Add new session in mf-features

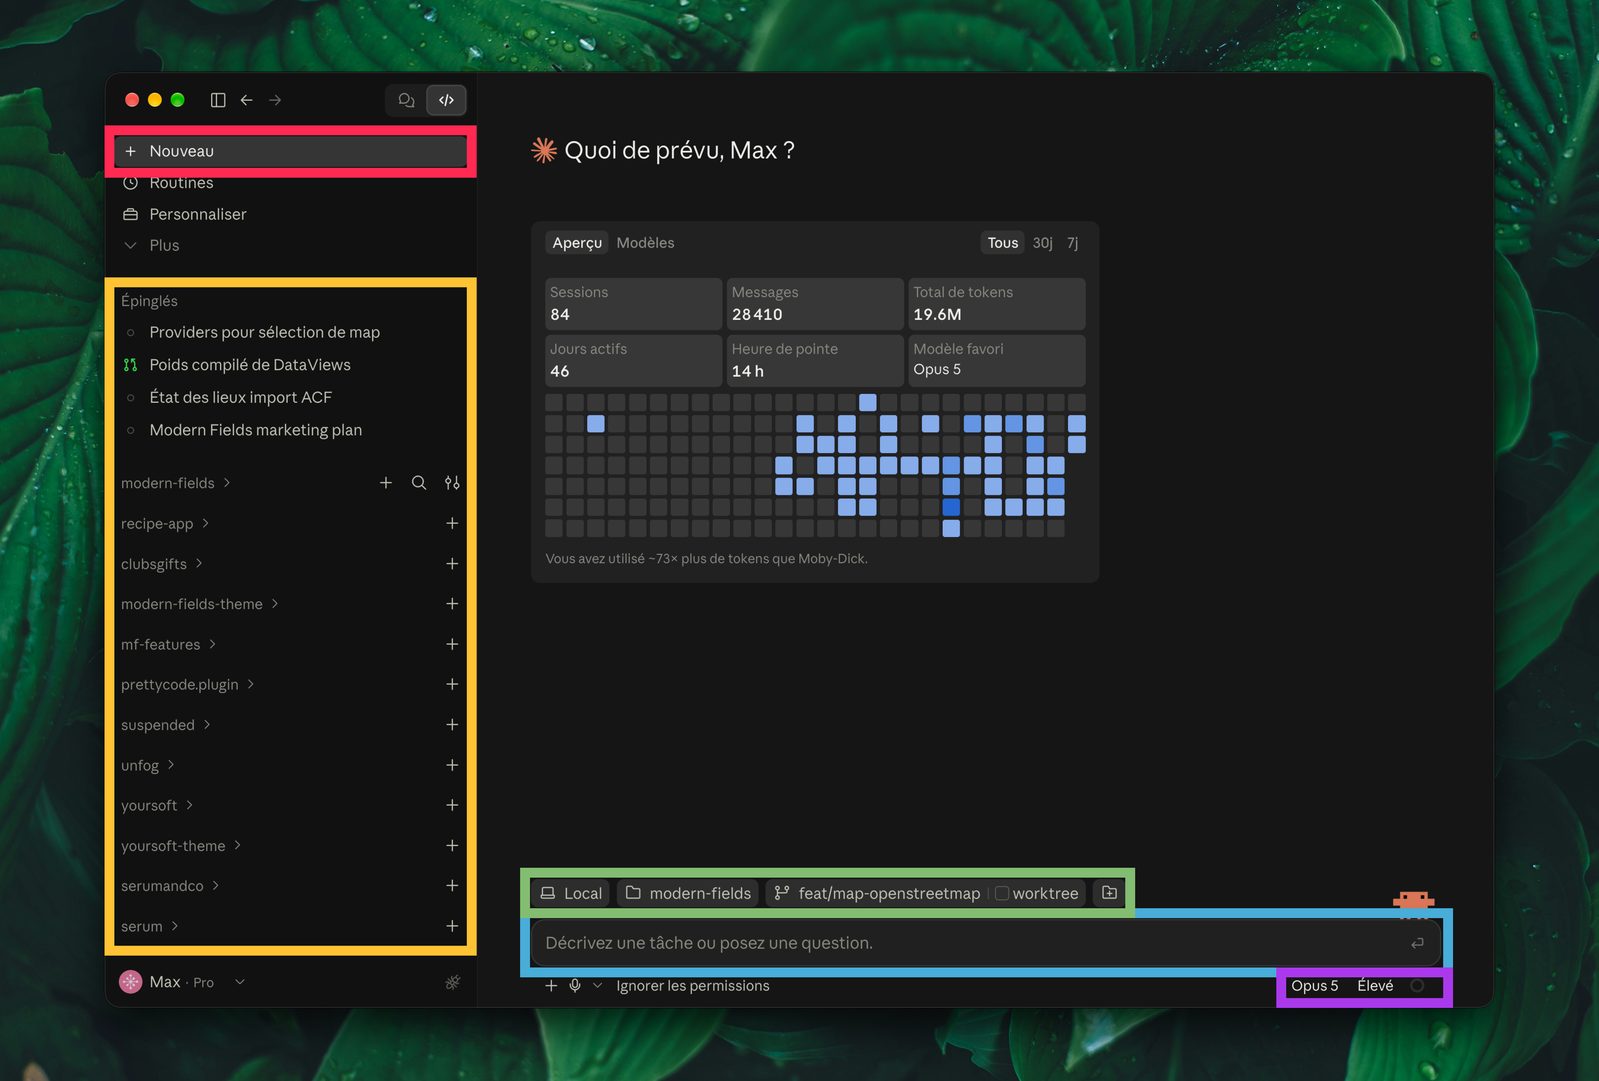coord(452,644)
